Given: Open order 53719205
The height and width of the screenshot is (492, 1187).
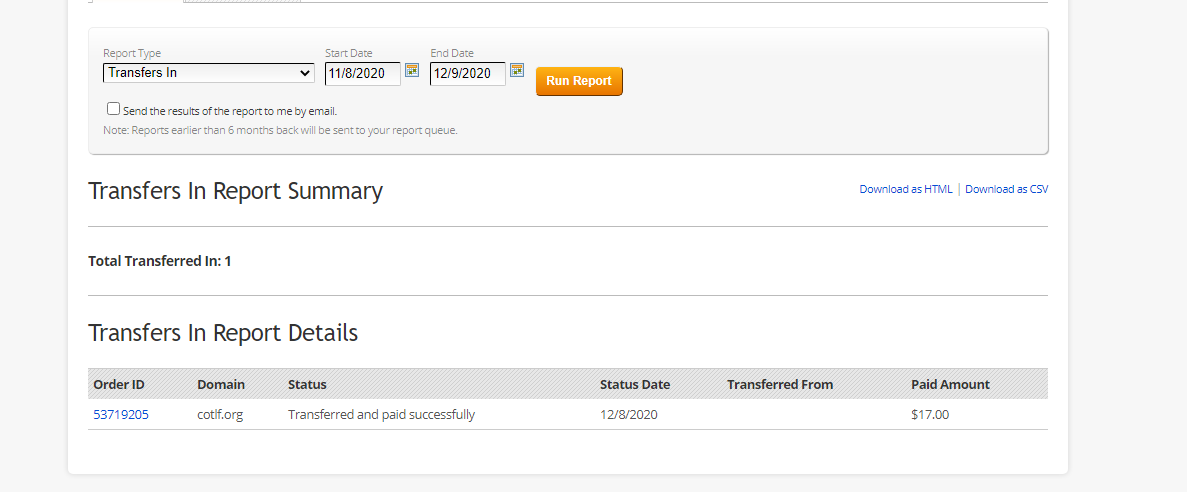Looking at the screenshot, I should point(121,415).
